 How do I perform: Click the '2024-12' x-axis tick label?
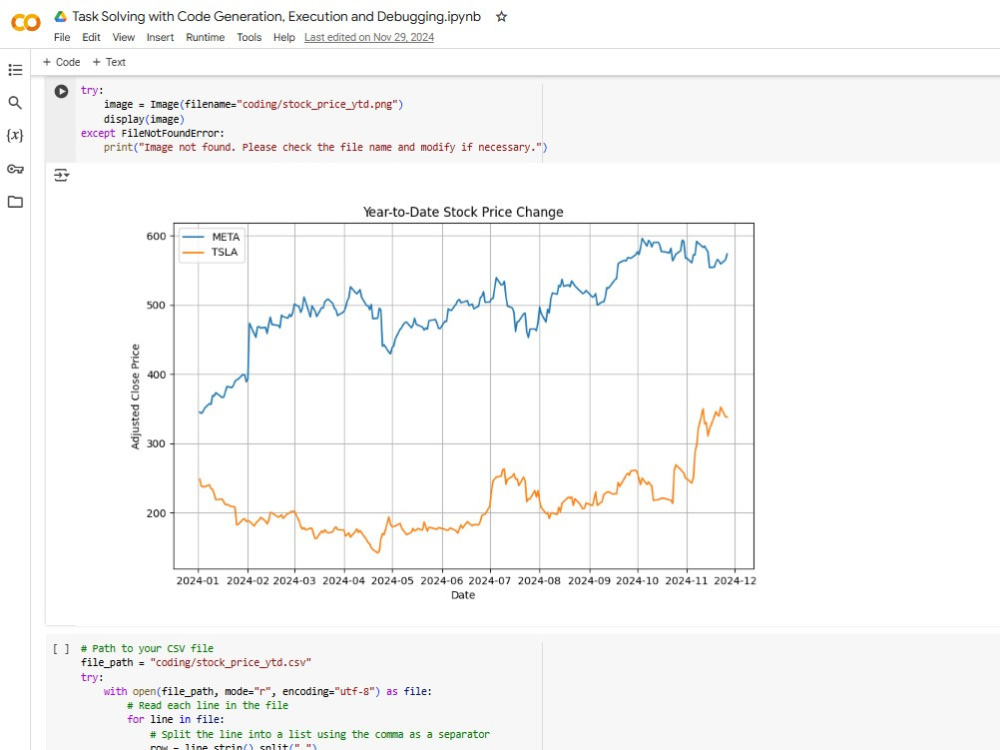[x=735, y=580]
